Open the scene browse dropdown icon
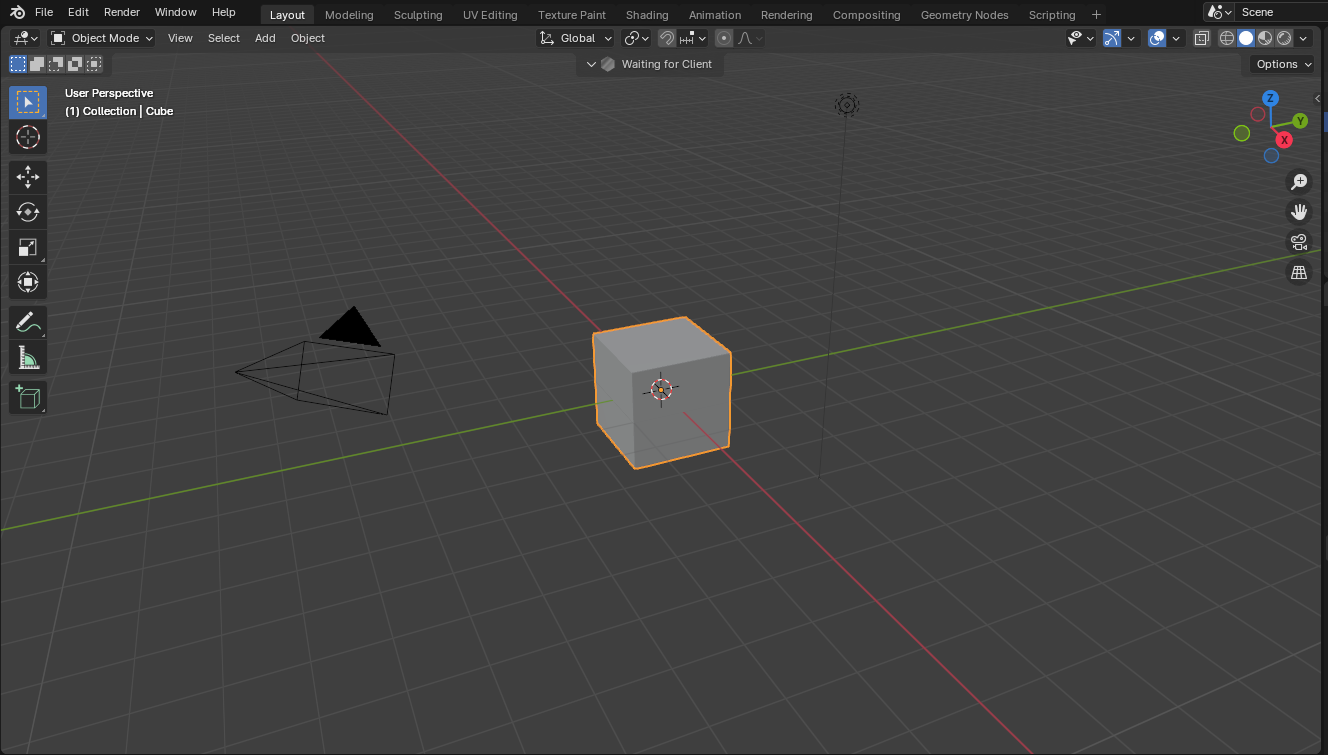This screenshot has width=1328, height=755. [x=1219, y=12]
